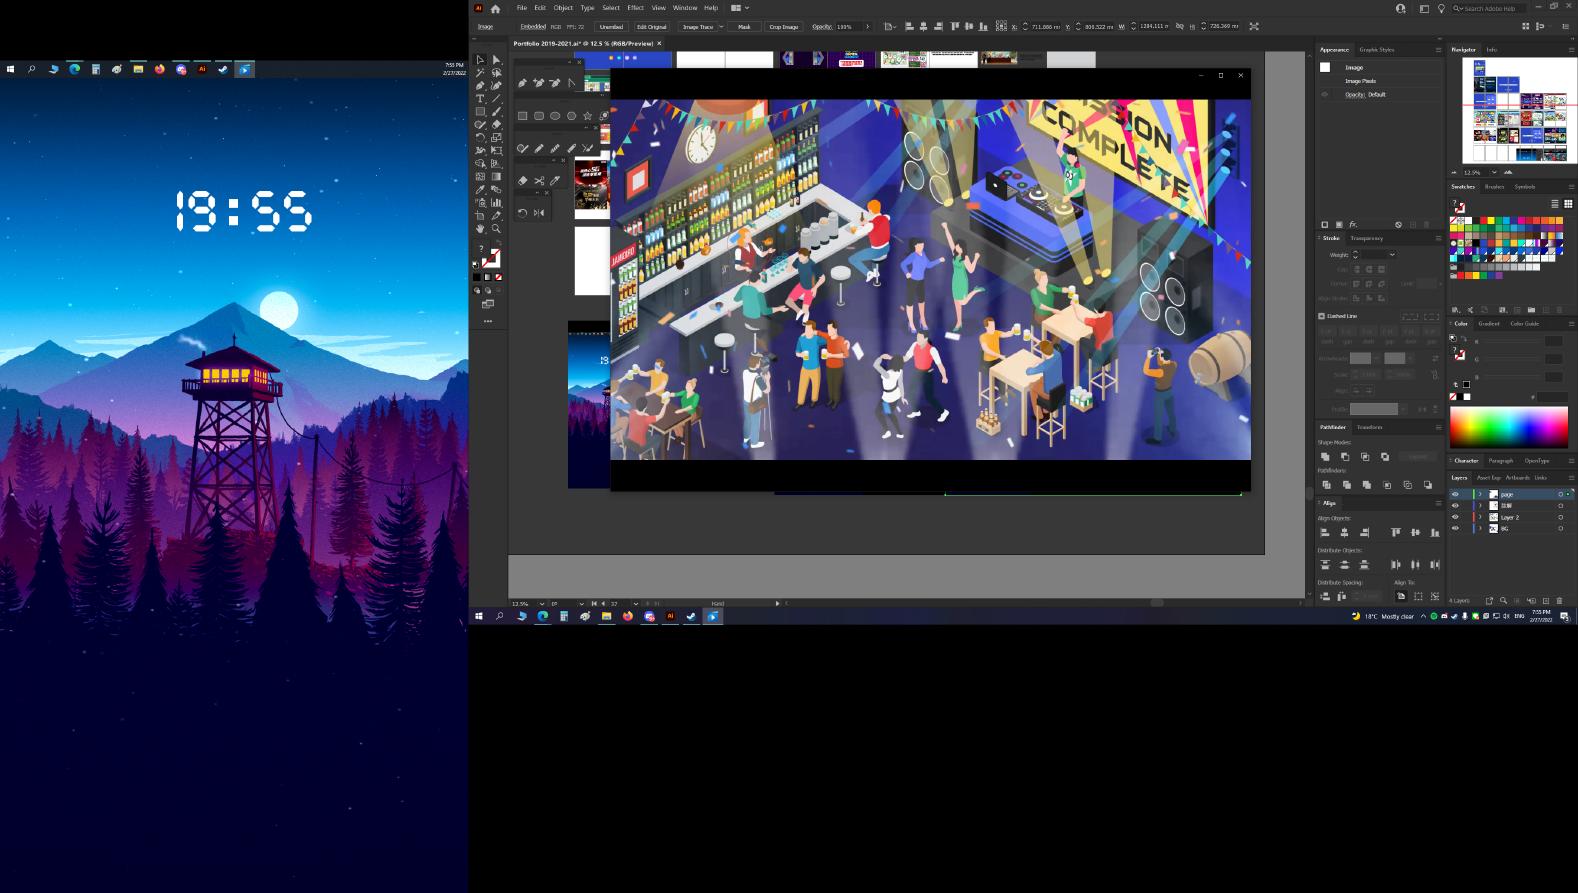Open the File menu

521,8
